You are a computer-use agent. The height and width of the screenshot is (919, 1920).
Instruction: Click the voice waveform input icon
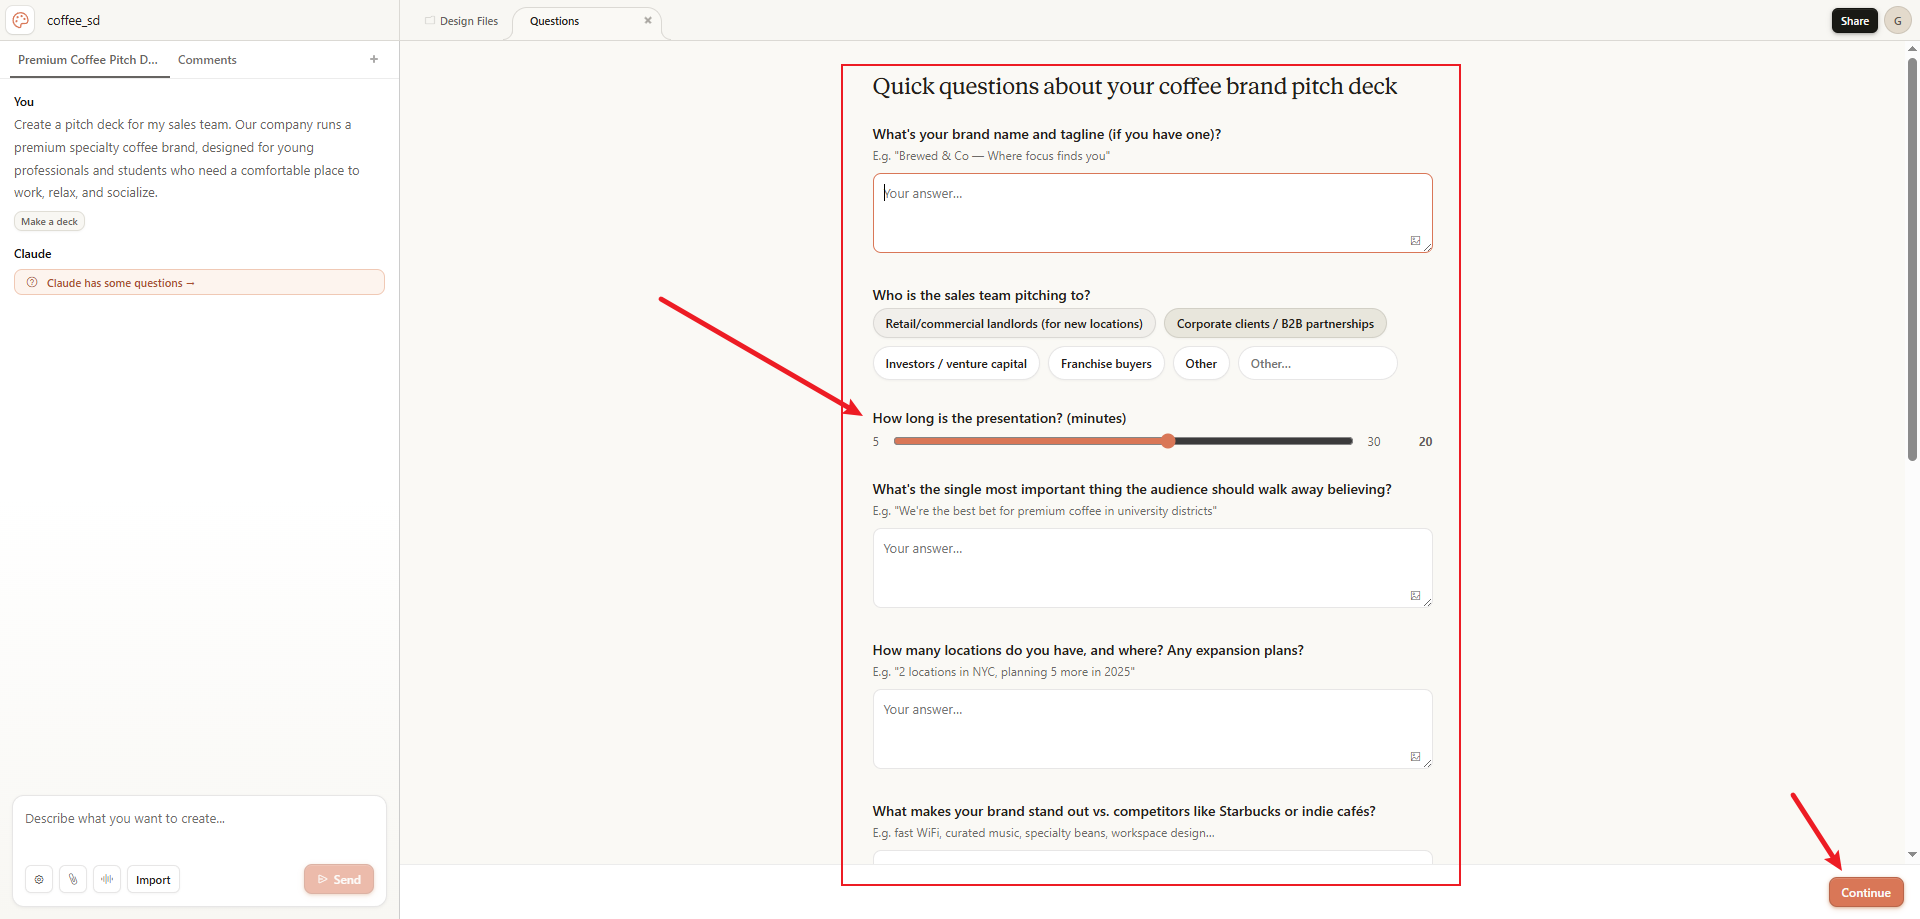coord(107,880)
